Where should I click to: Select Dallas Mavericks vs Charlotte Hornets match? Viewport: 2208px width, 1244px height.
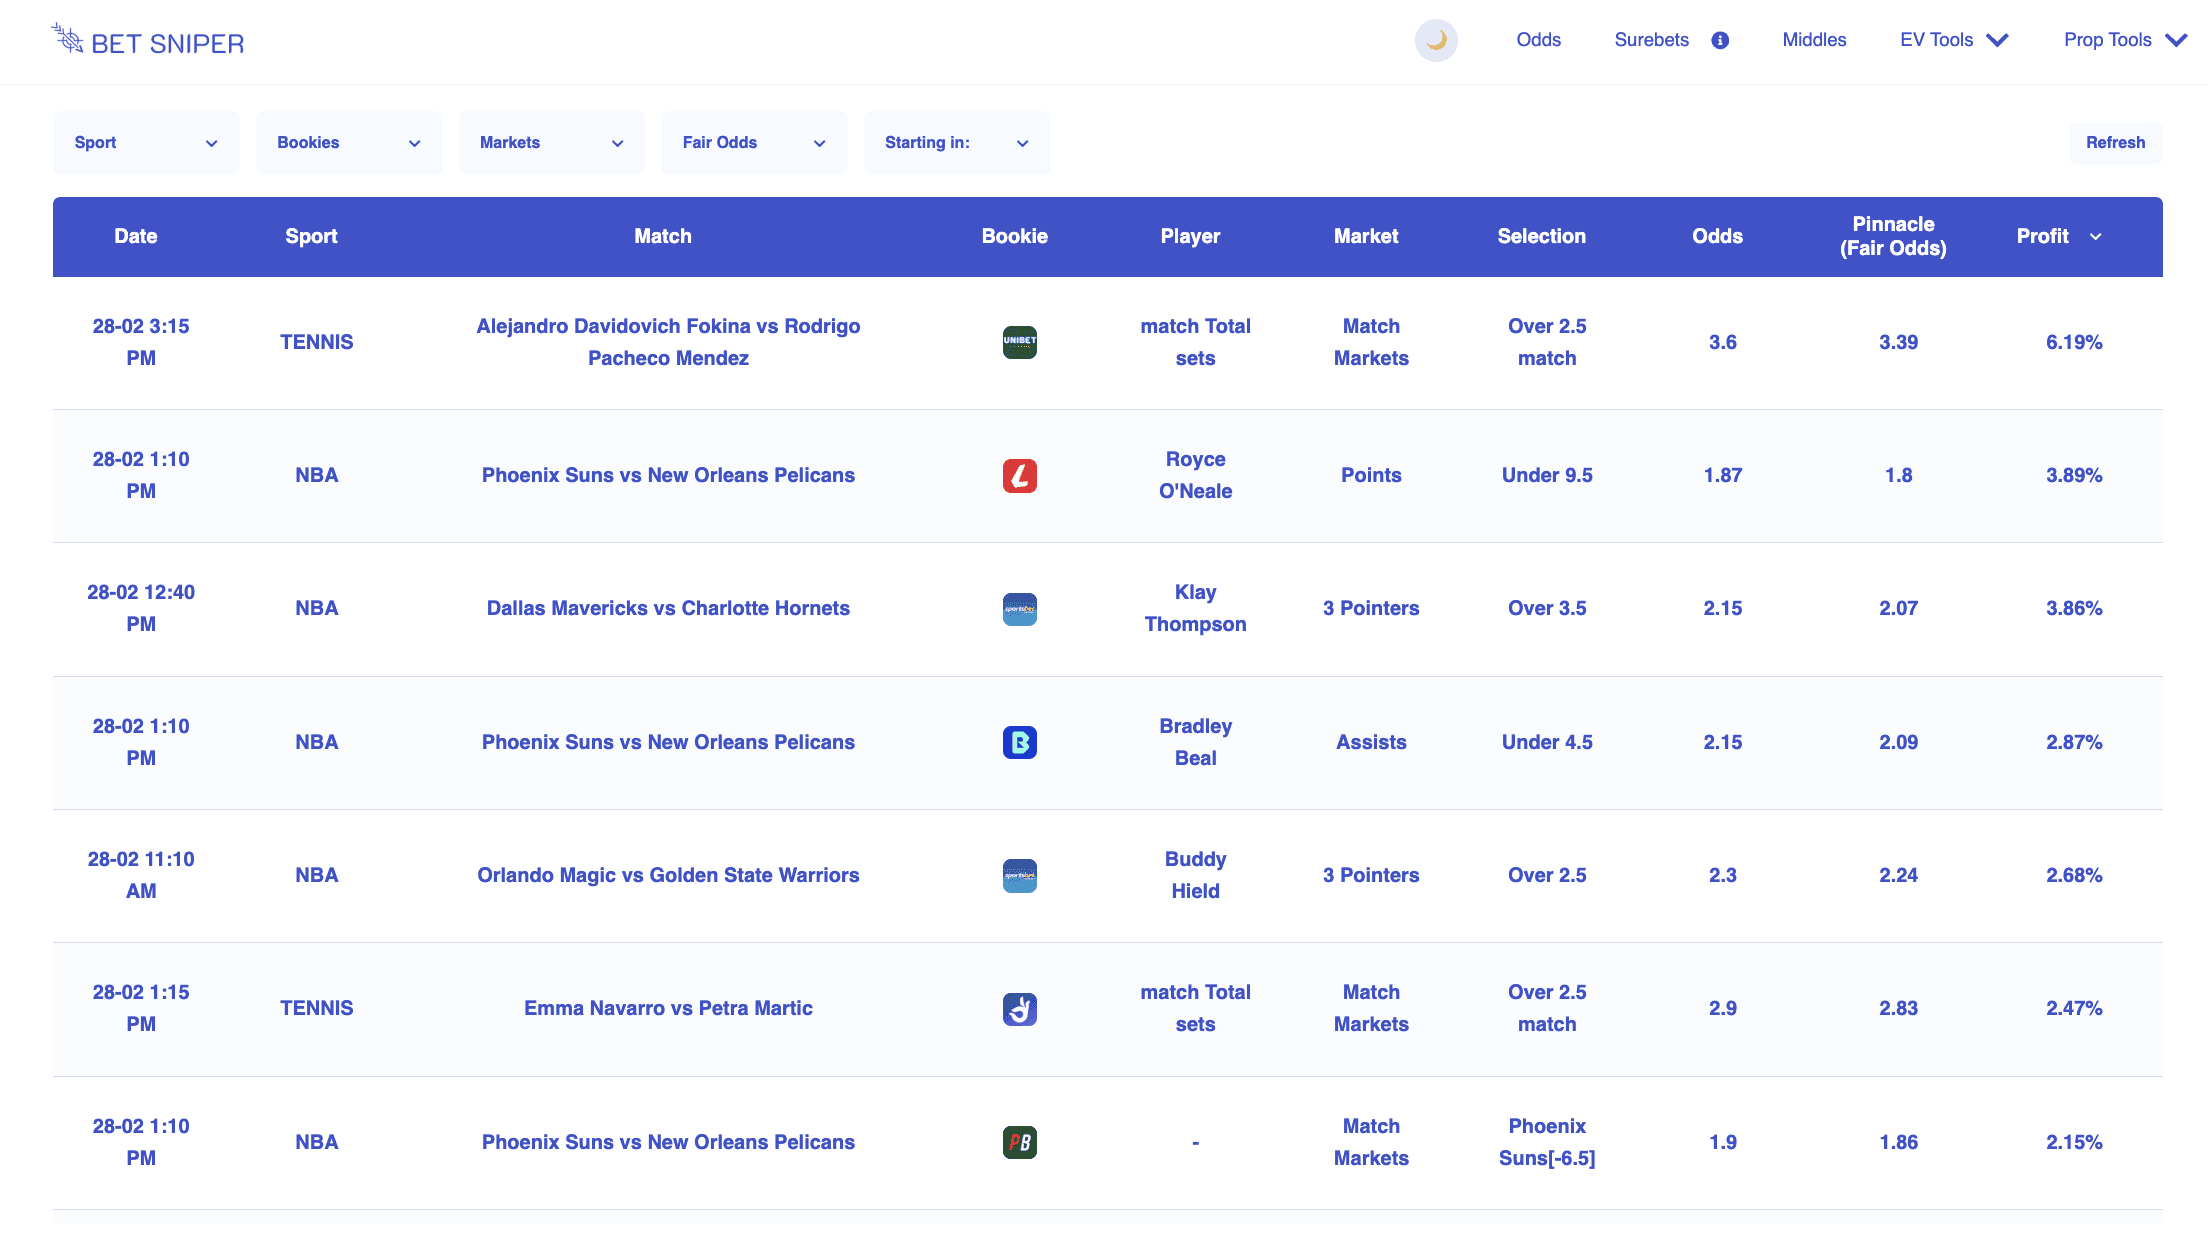[x=668, y=608]
